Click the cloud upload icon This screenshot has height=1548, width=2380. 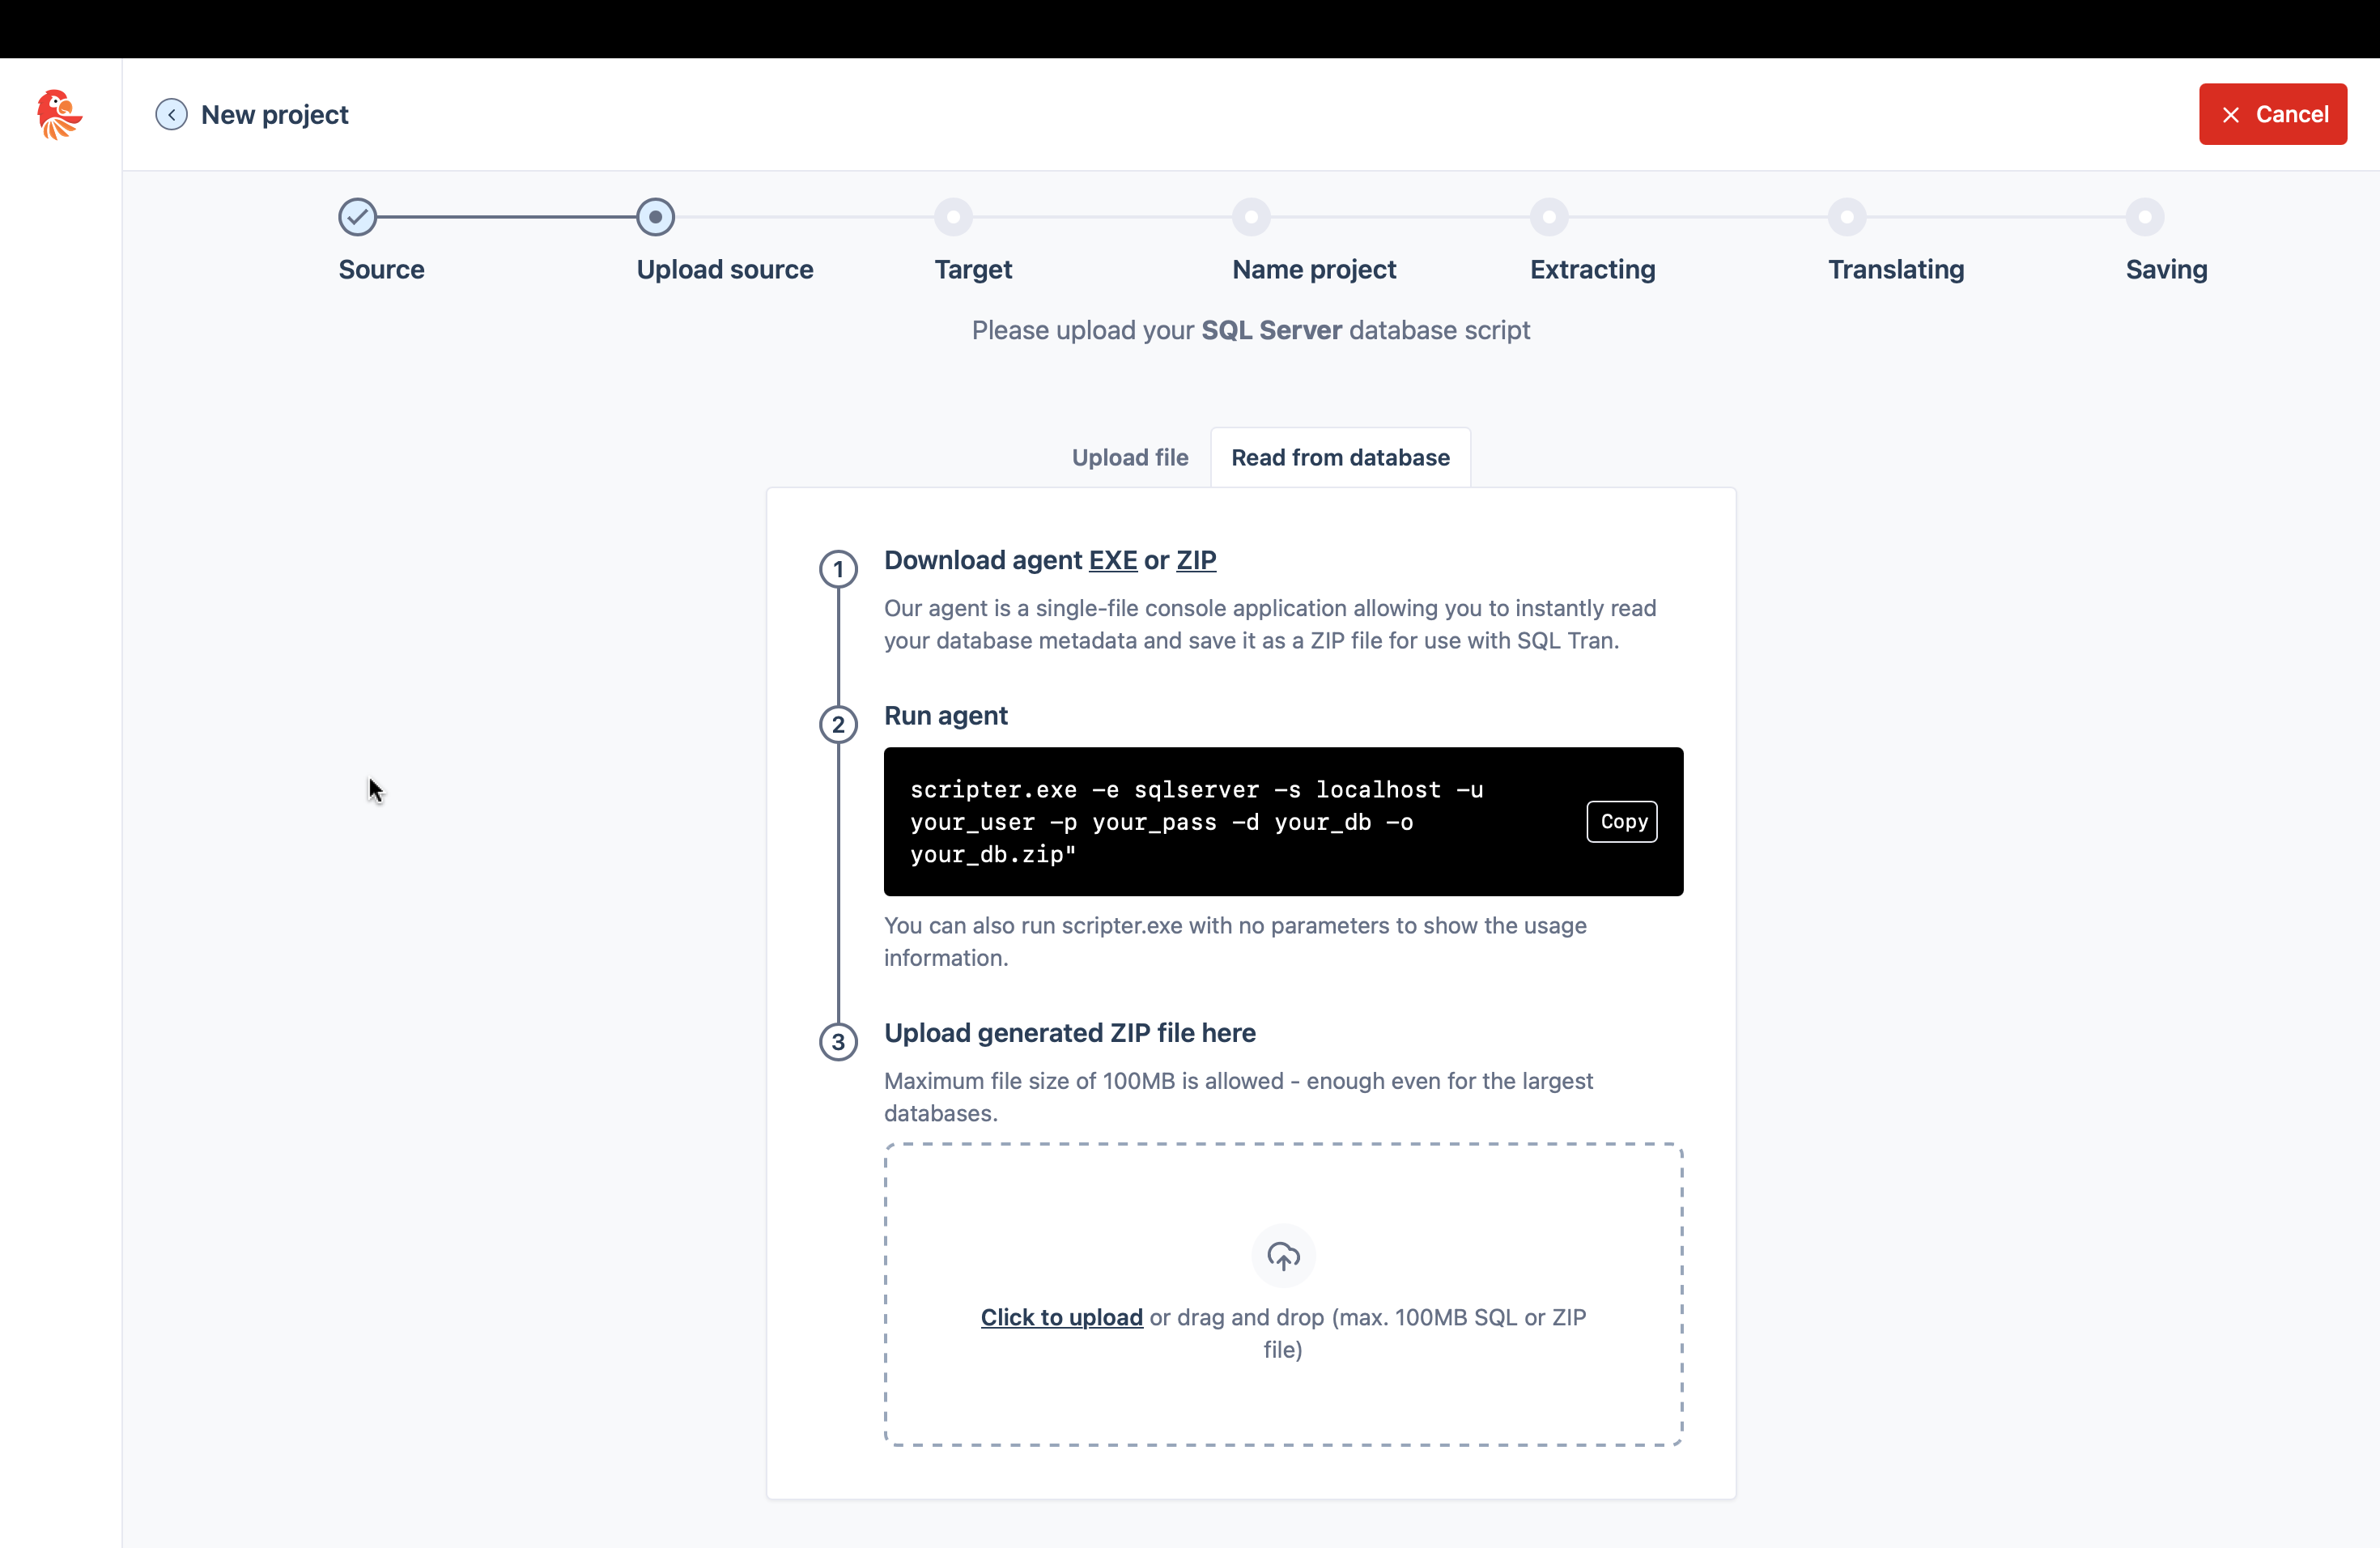[1283, 1255]
